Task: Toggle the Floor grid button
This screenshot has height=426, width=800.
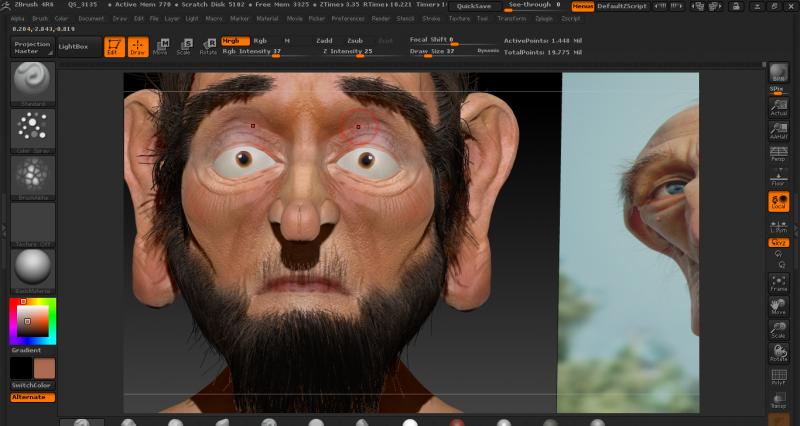Action: pos(778,176)
